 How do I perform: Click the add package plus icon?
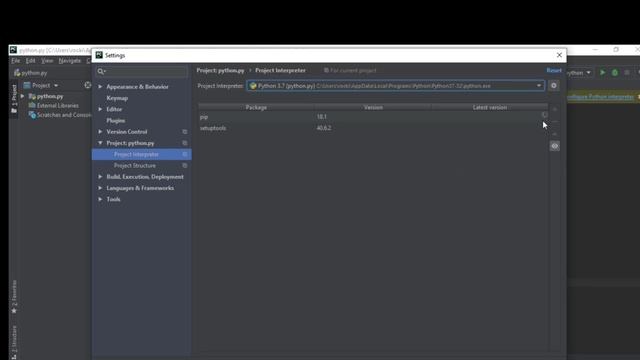(555, 109)
